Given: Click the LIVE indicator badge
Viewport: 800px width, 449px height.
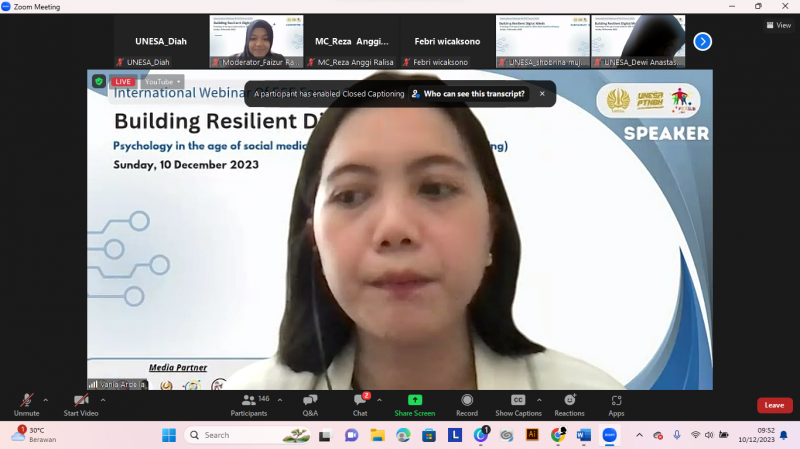Looking at the screenshot, I should point(123,82).
